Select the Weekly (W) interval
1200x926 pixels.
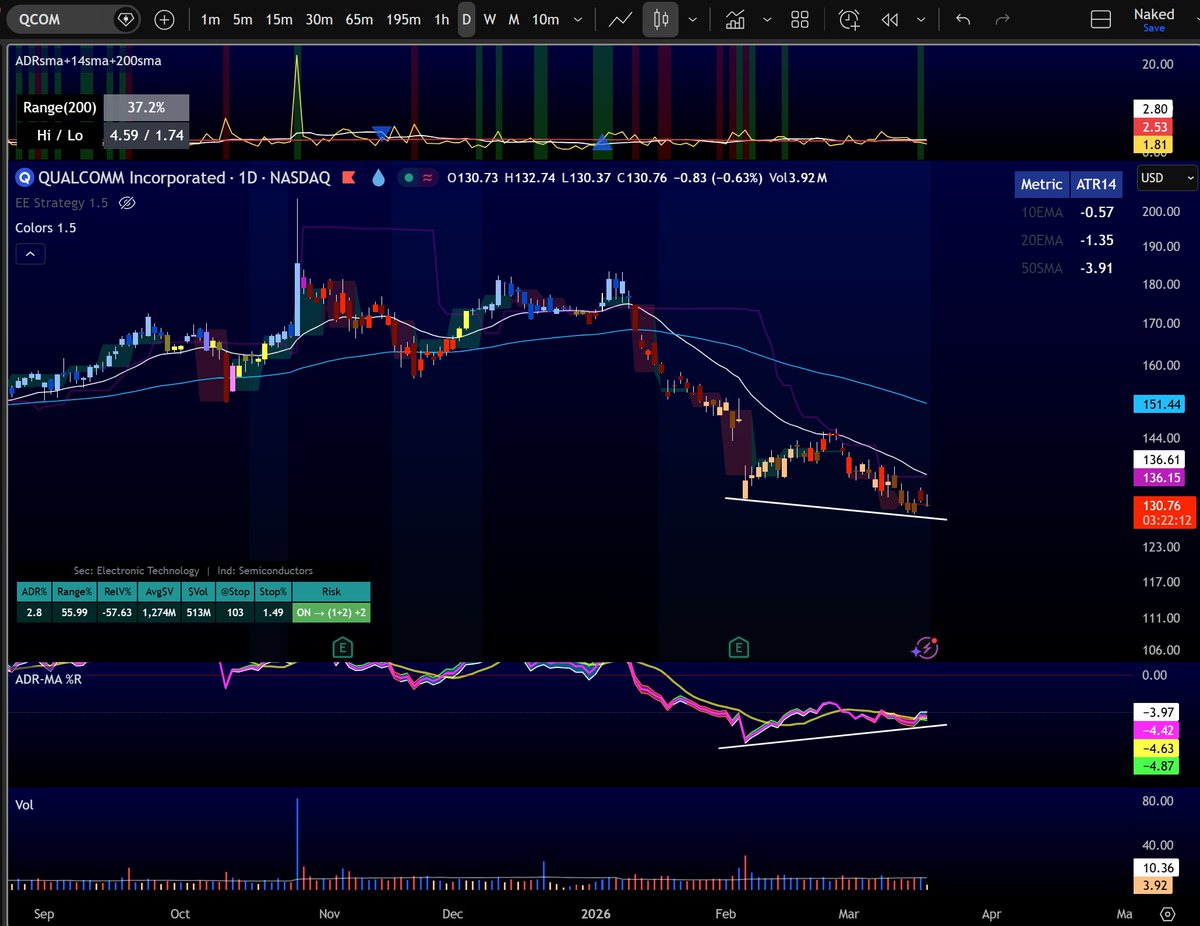pyautogui.click(x=489, y=19)
